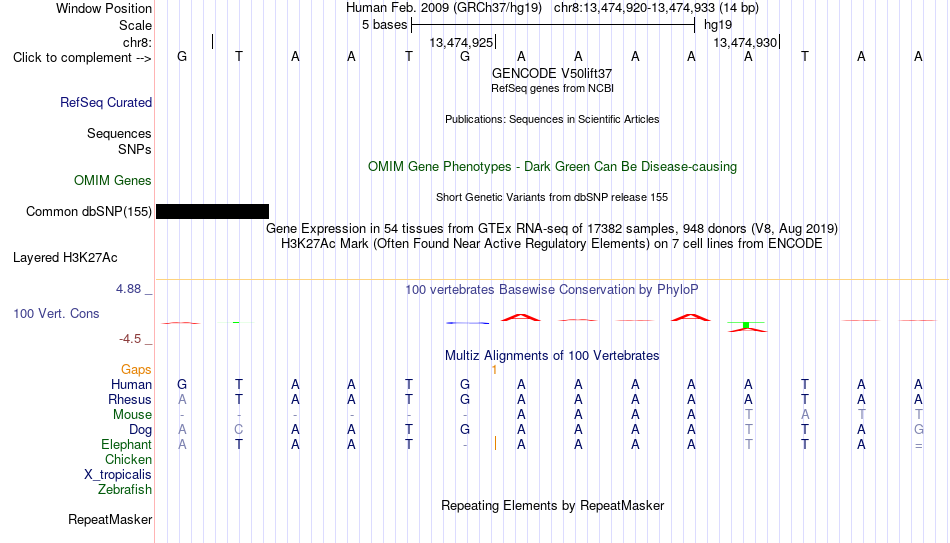Click 'Multiz Alignments of 100 Vertebrates' title
This screenshot has height=543, width=950.
coord(552,356)
